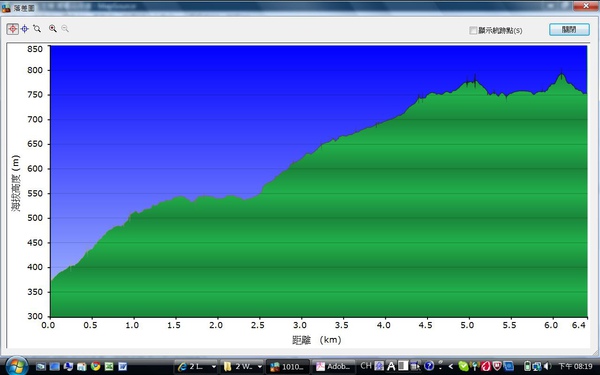600x375 pixels.
Task: Click the green tray icon
Action: (x=464, y=366)
